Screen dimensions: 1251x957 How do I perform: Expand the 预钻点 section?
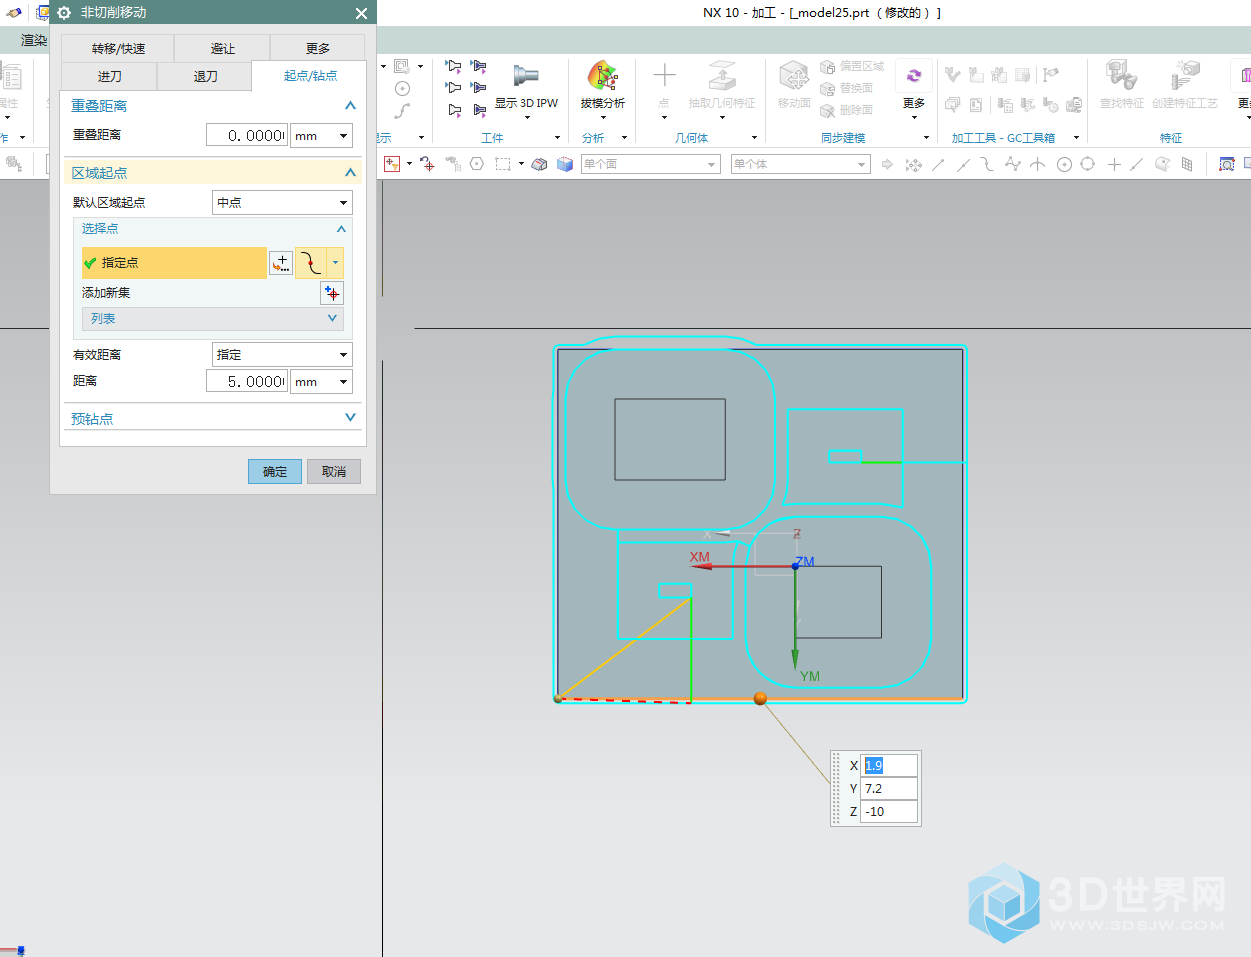350,418
